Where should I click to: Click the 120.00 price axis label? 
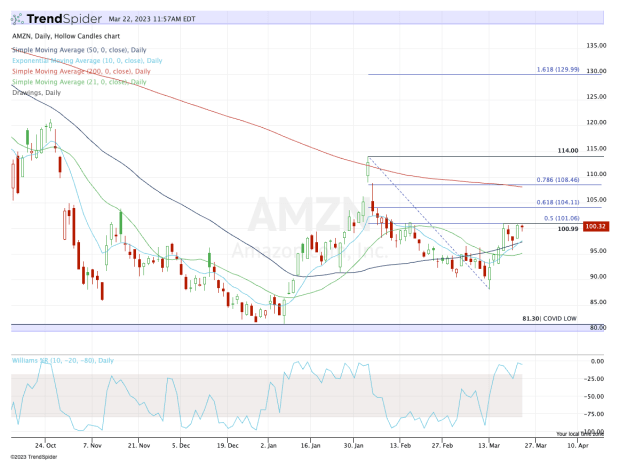596,122
